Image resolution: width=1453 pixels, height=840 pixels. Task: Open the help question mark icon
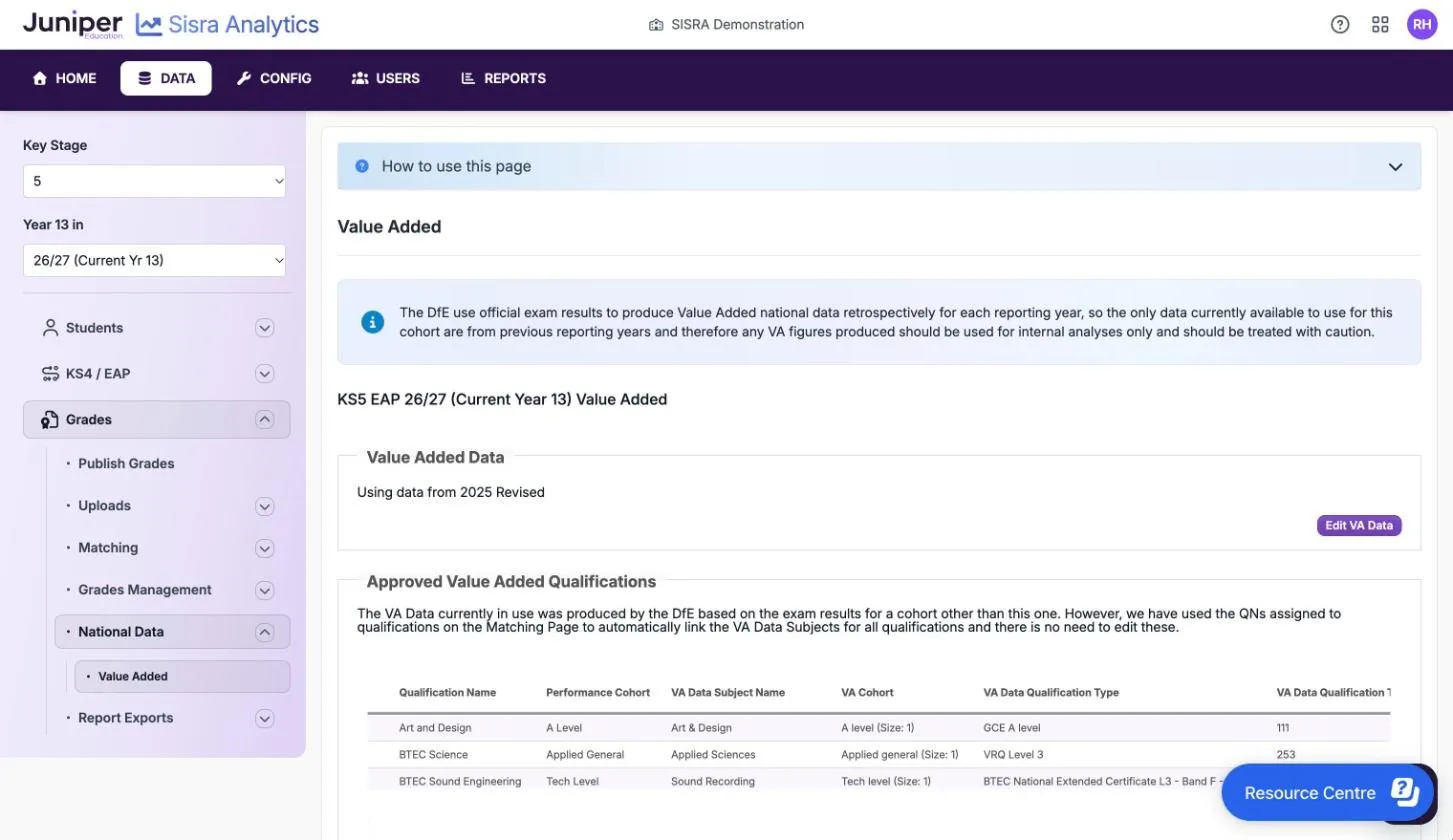(x=1340, y=25)
